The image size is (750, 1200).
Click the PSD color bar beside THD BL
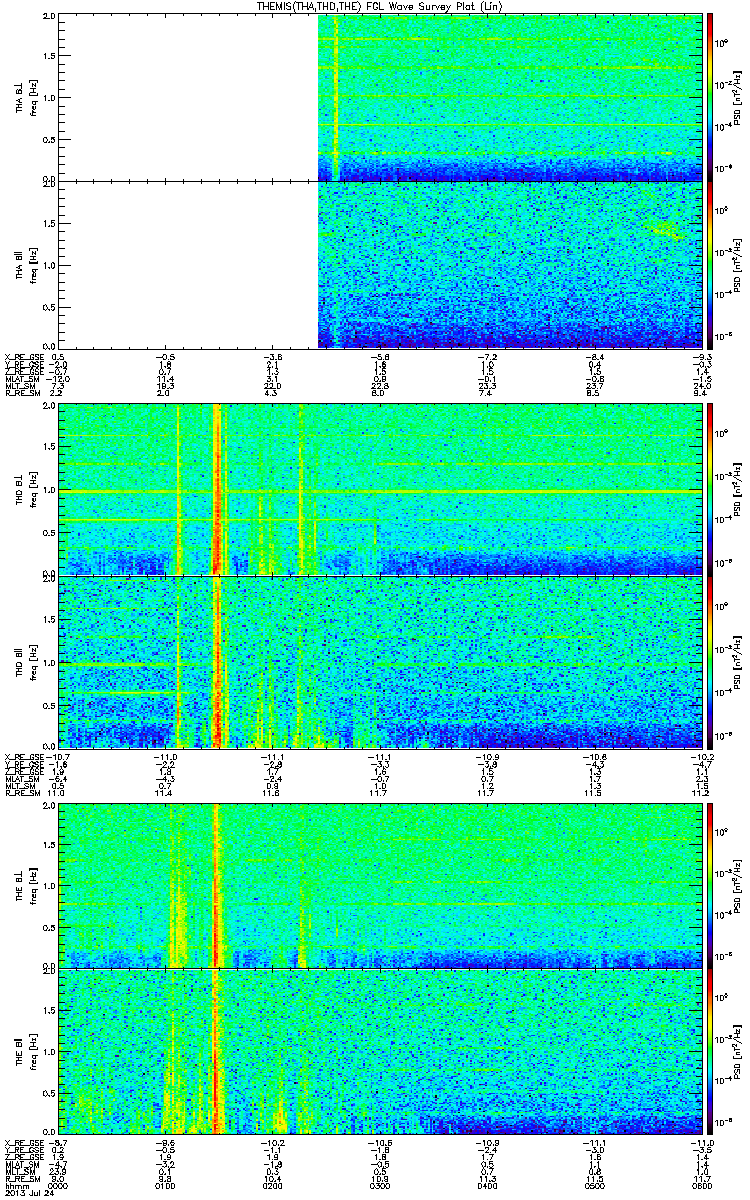tap(710, 488)
